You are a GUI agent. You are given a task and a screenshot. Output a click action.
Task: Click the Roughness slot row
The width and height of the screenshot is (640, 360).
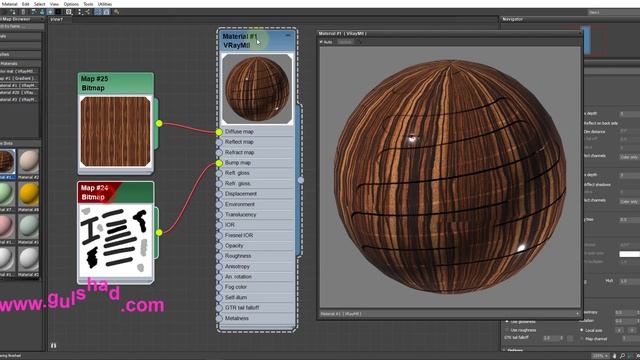257,256
